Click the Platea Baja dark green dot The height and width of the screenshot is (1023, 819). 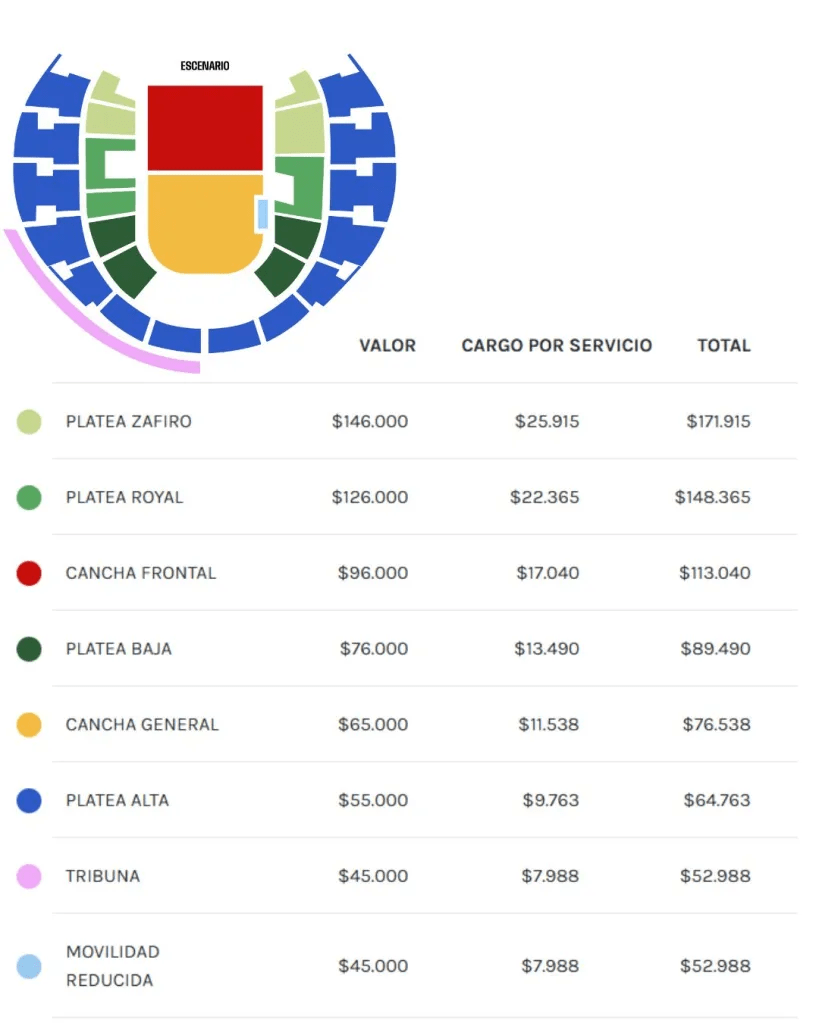point(29,649)
